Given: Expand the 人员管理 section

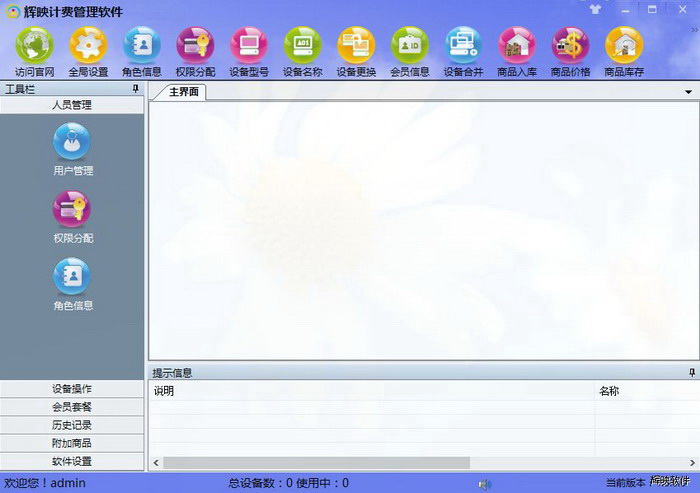Looking at the screenshot, I should [x=72, y=105].
